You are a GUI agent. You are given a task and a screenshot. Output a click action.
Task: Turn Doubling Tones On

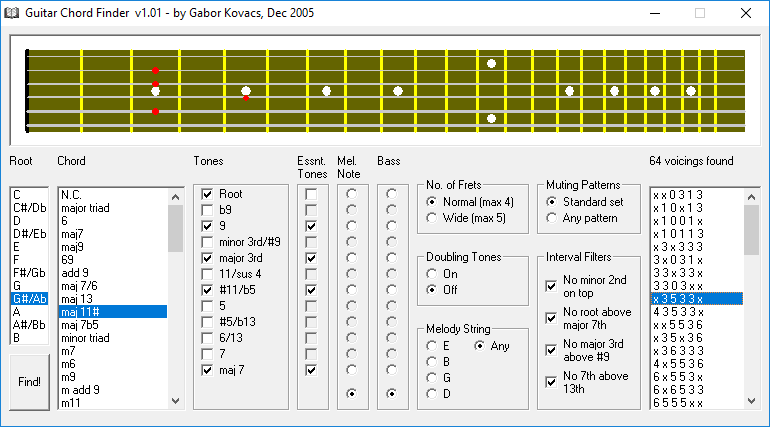point(432,274)
